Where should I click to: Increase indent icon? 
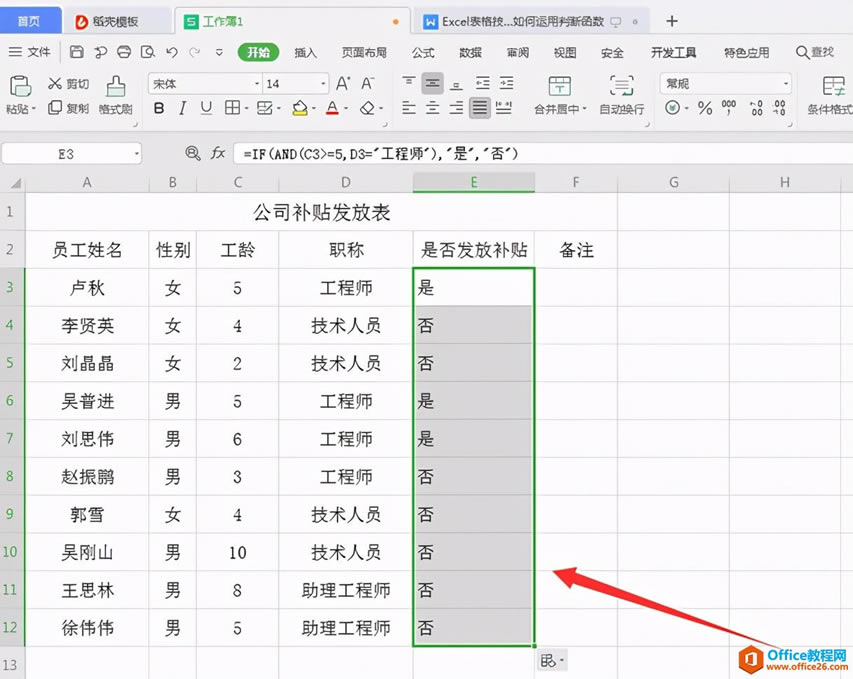pos(506,83)
